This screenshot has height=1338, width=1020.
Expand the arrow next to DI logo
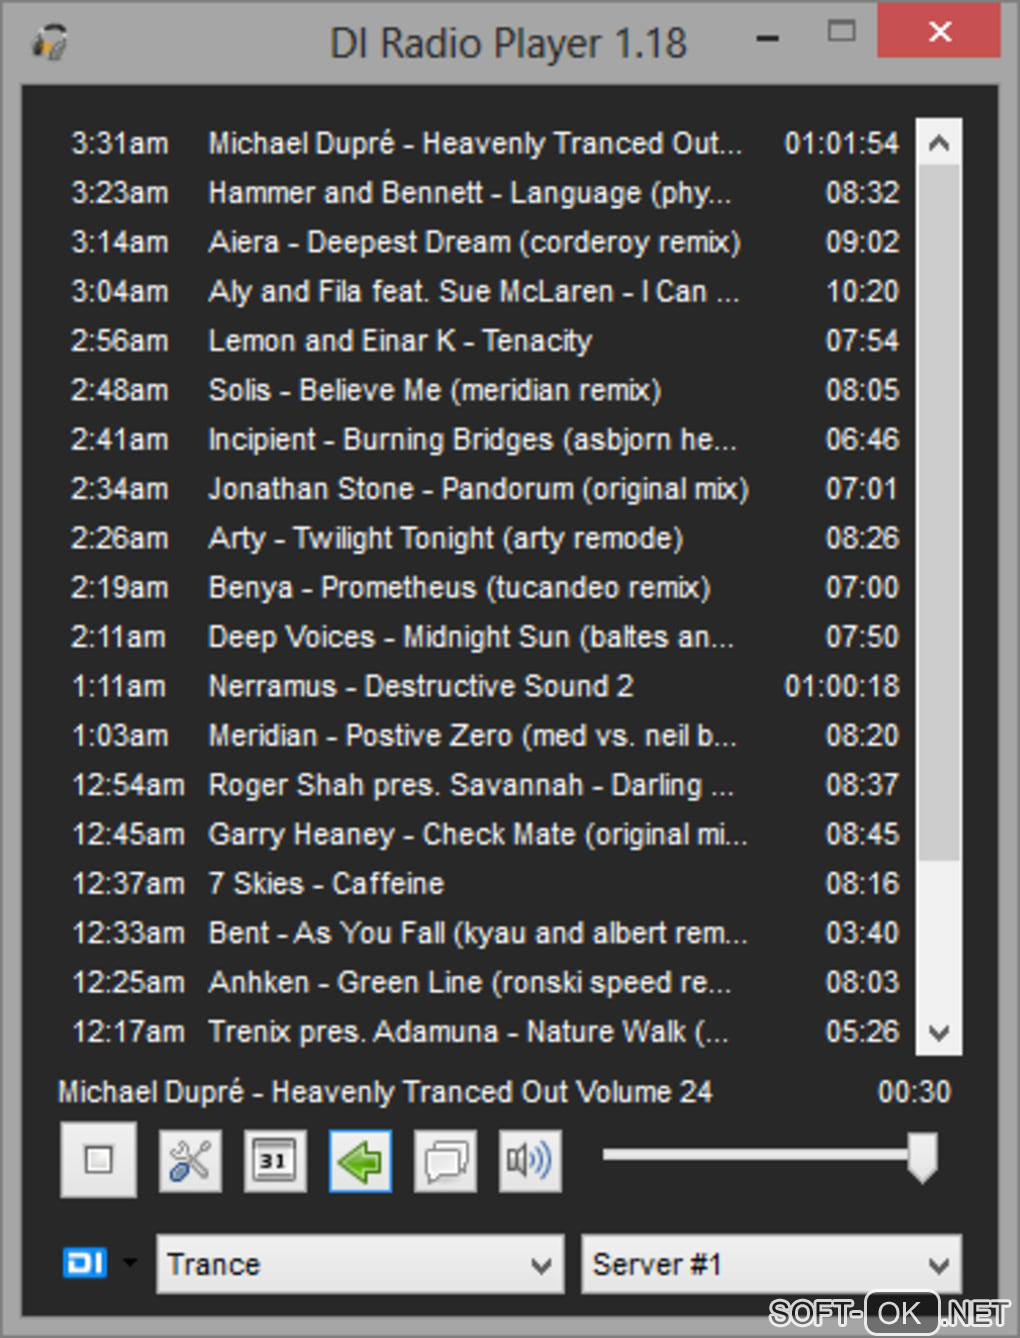click(x=130, y=1262)
